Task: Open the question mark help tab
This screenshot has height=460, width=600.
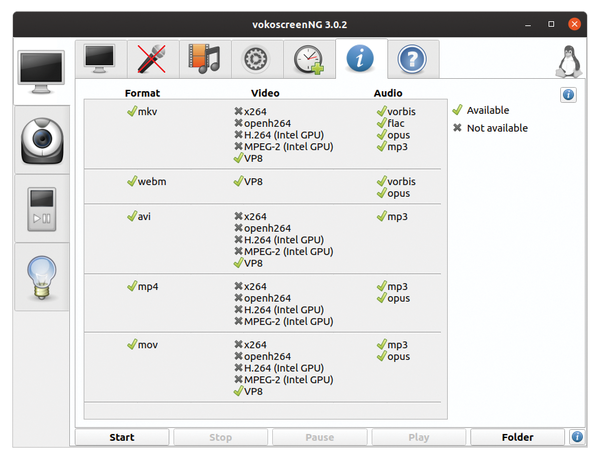Action: pos(412,59)
